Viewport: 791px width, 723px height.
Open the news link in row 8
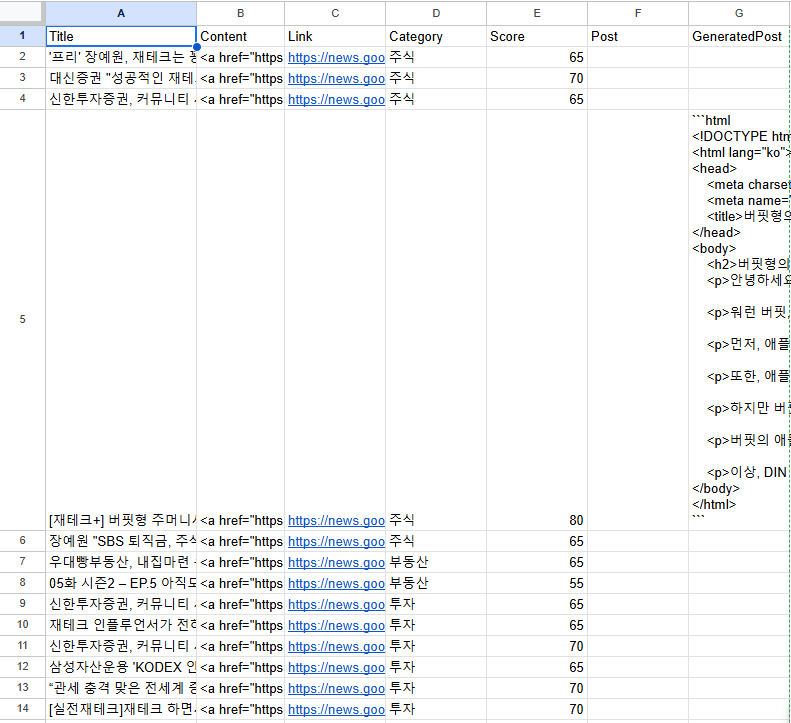[x=336, y=584]
